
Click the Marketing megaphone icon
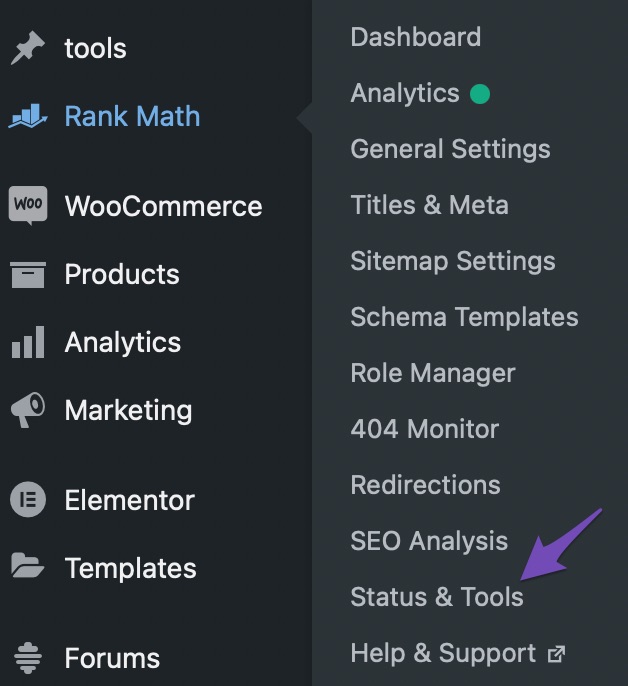tap(28, 410)
